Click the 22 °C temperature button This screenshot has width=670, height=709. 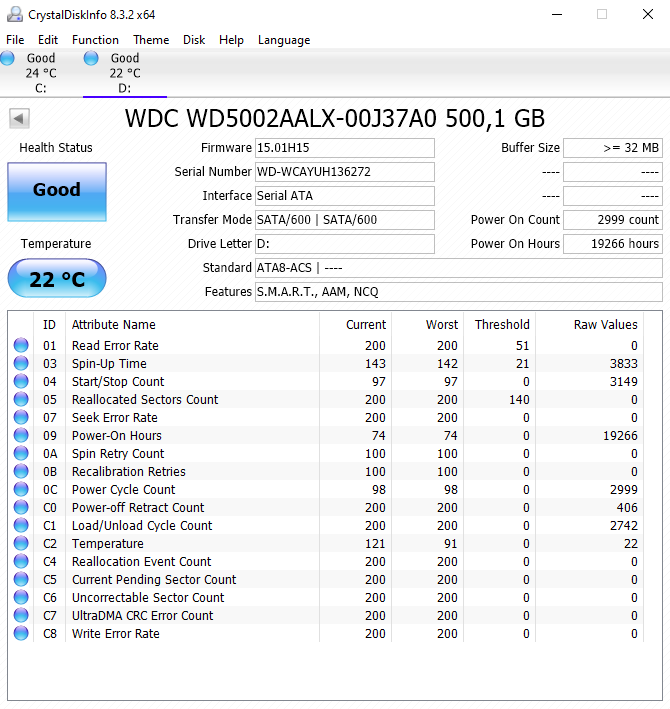57,278
